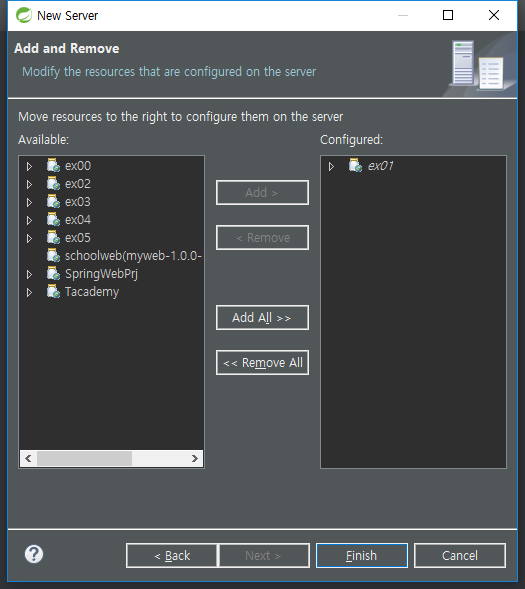Expand the ex02 tree node
This screenshot has width=525, height=589.
29,184
